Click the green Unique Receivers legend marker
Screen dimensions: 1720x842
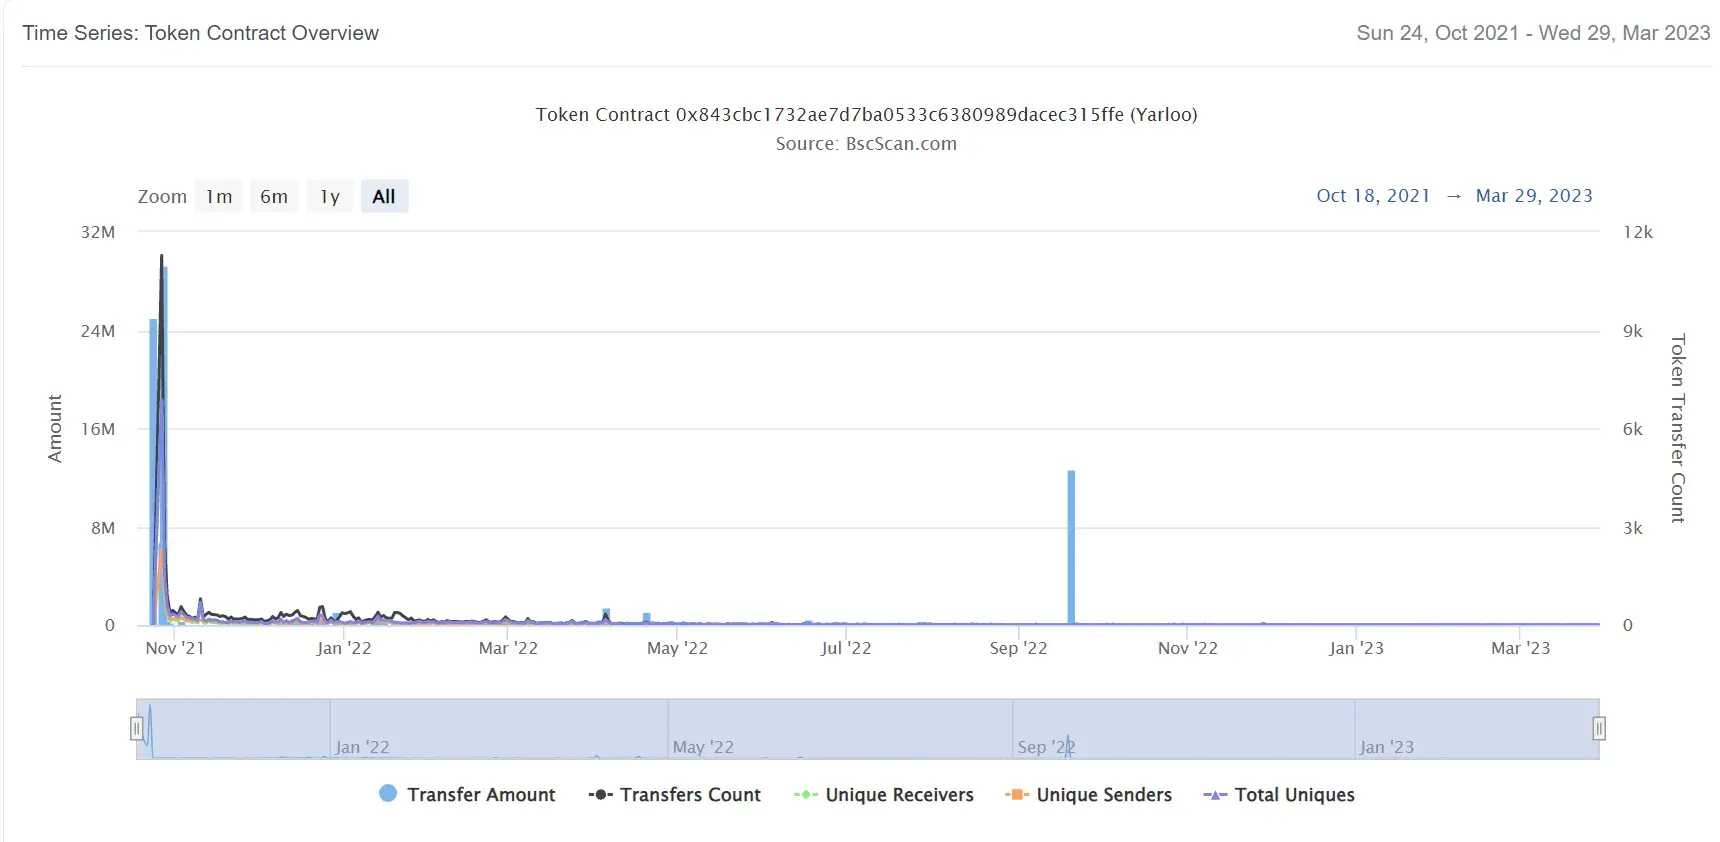[805, 795]
